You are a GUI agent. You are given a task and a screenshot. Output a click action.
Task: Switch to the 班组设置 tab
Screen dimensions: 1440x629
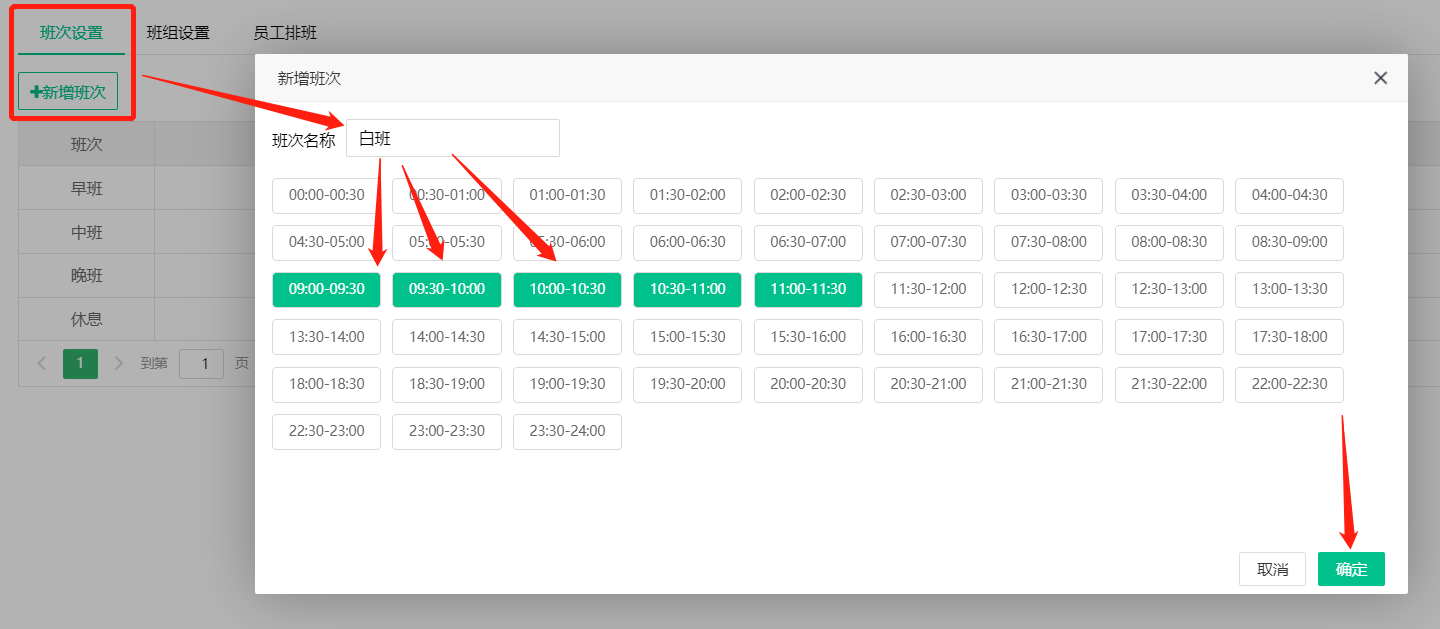178,32
